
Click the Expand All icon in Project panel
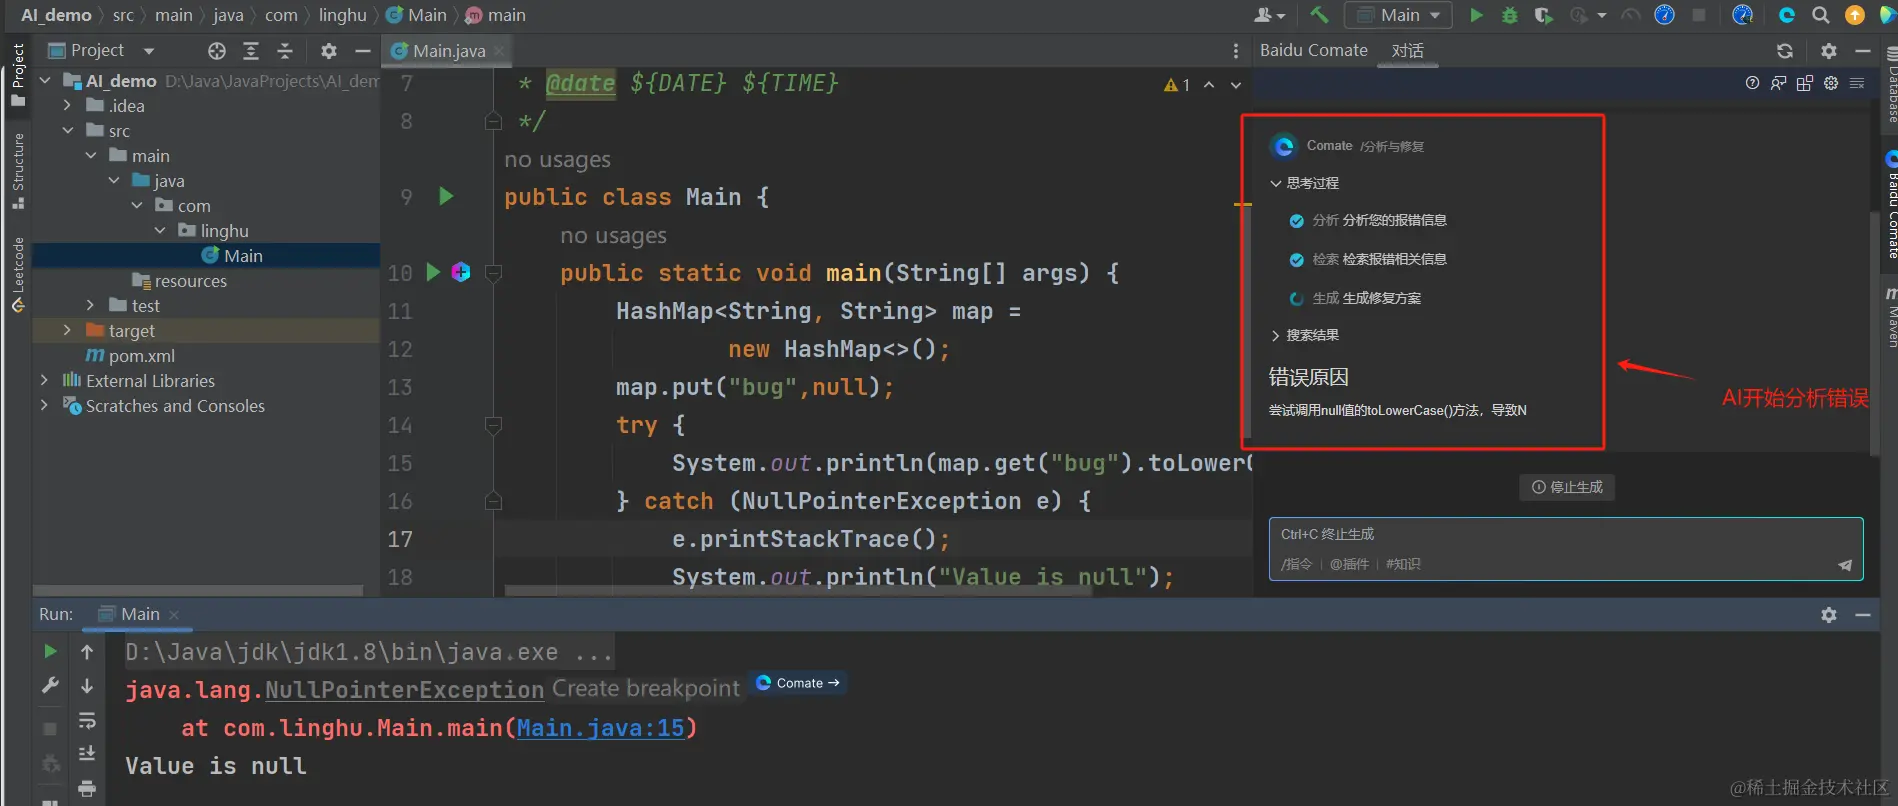click(x=251, y=51)
